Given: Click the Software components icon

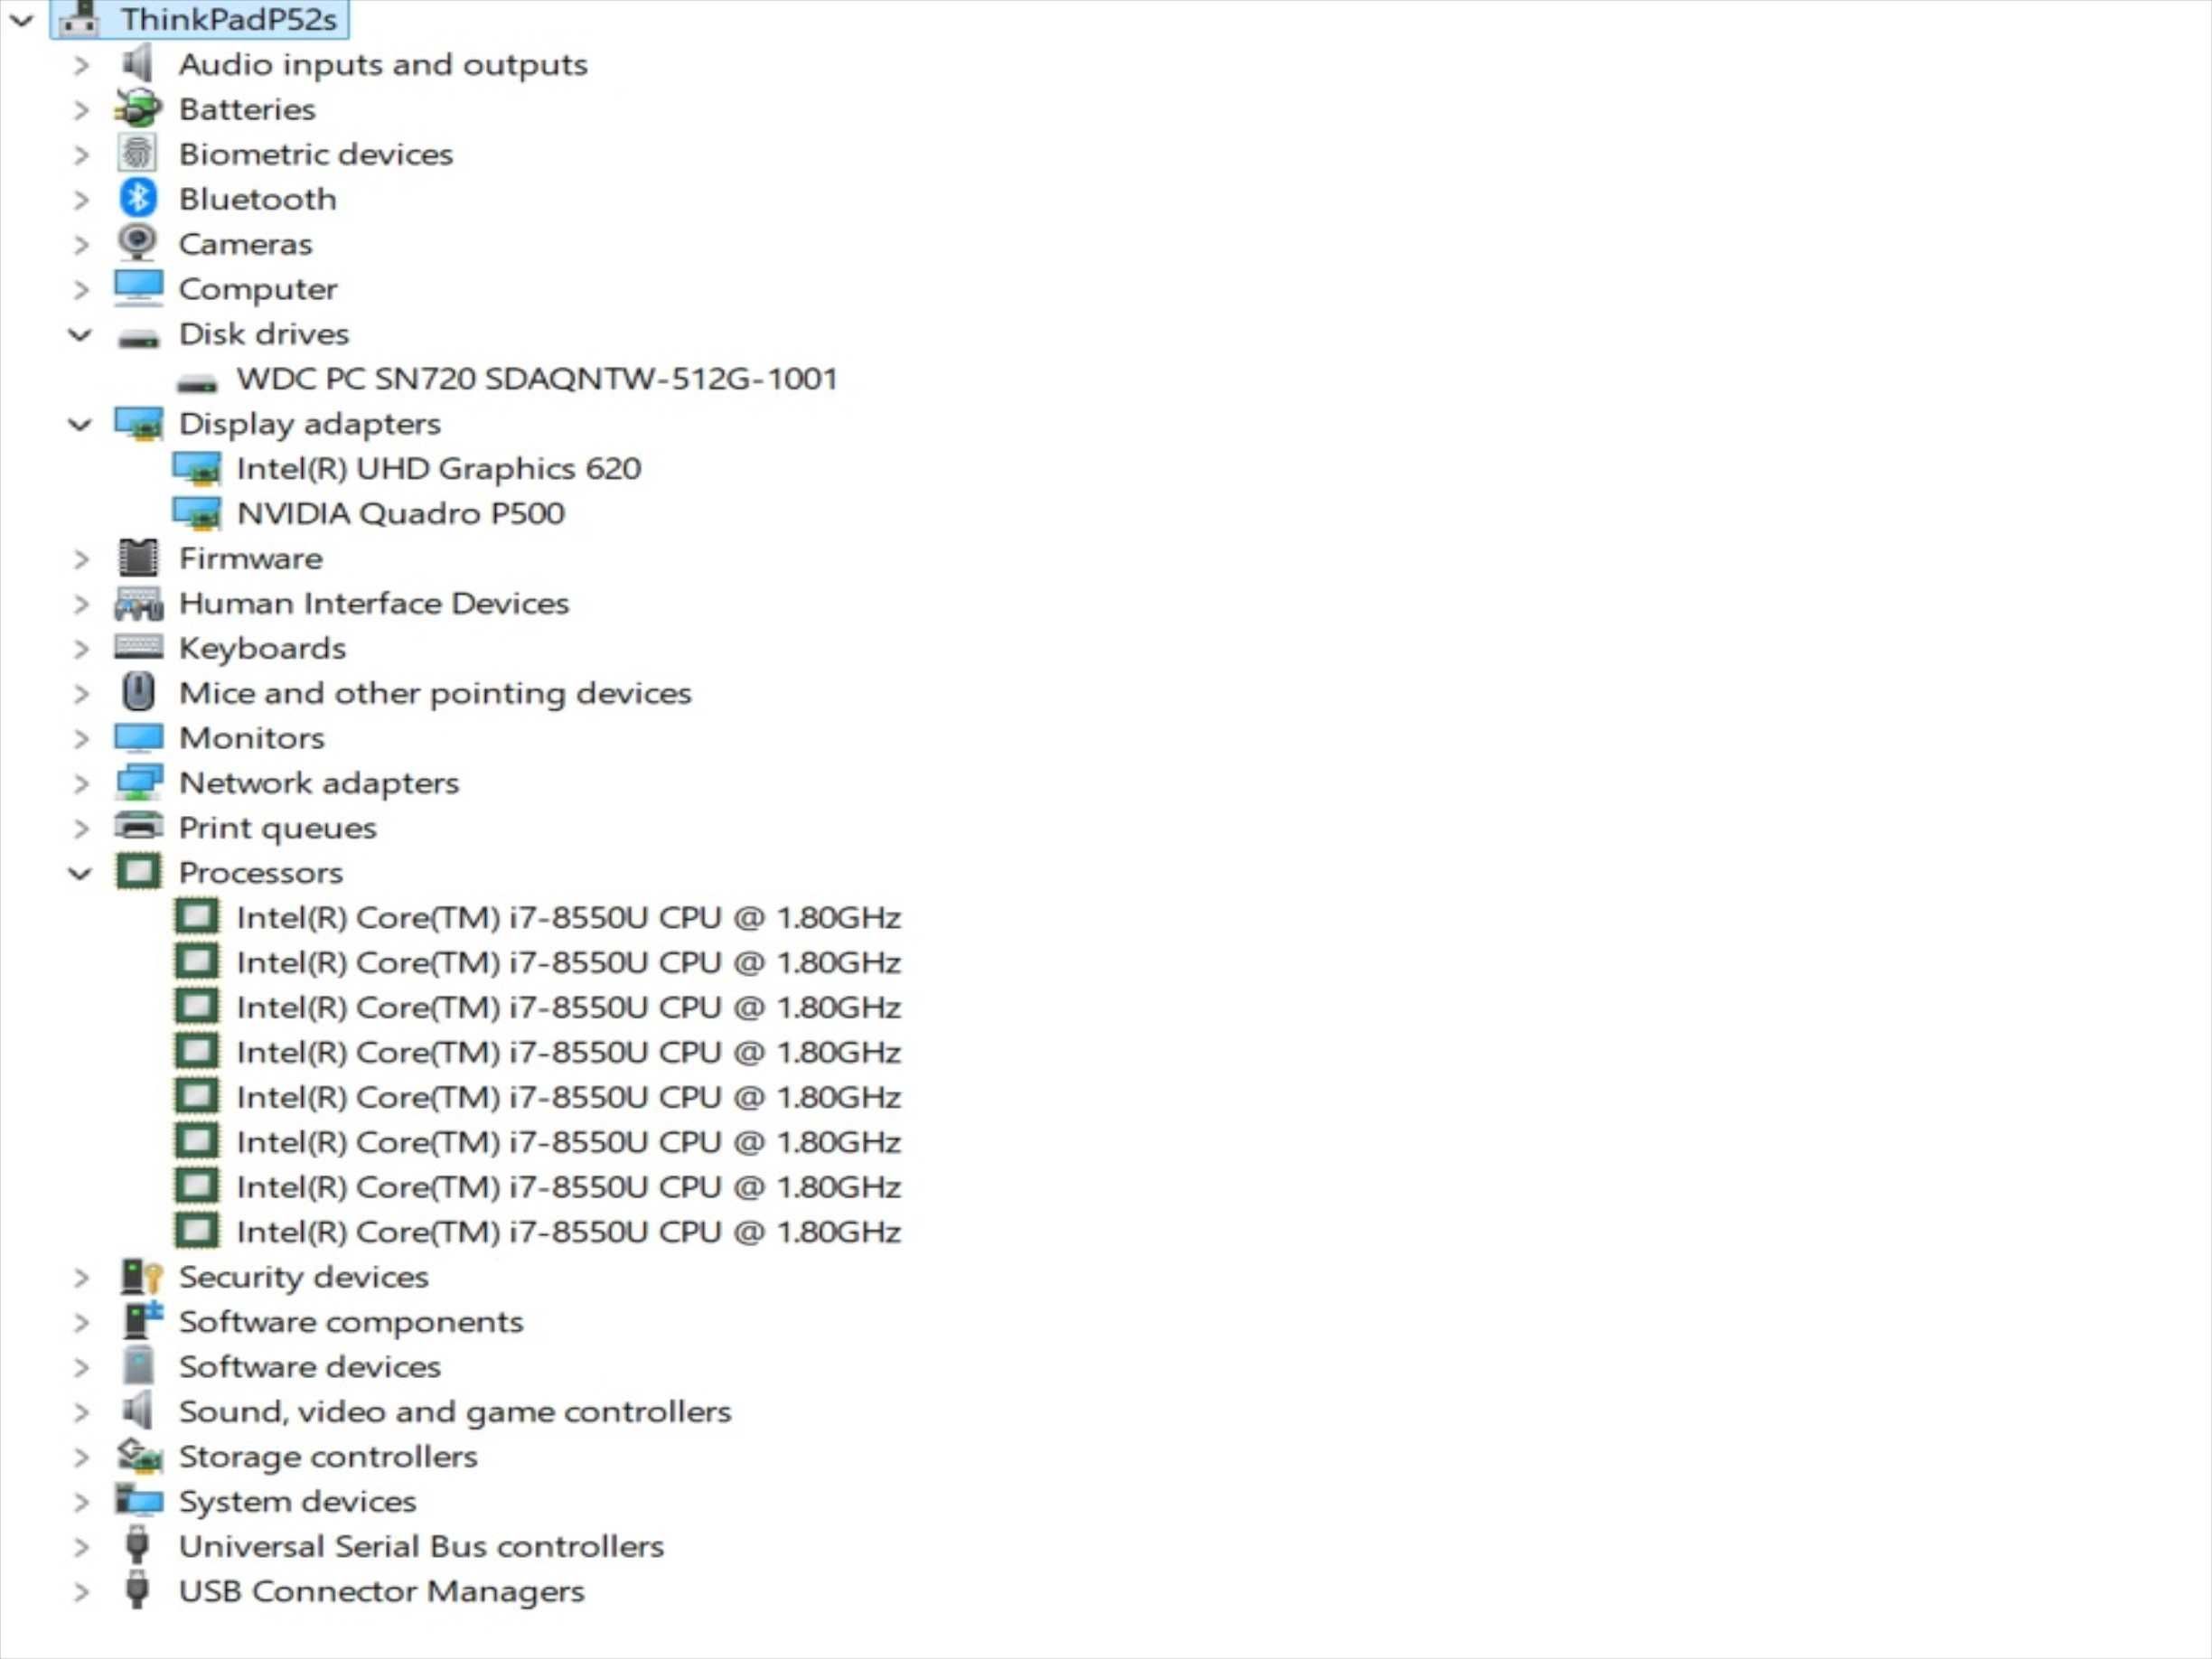Looking at the screenshot, I should point(140,1321).
